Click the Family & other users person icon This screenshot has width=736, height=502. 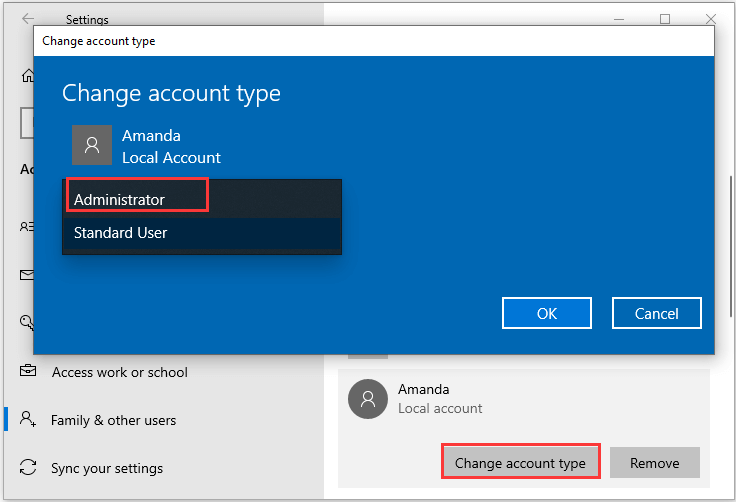tap(28, 419)
